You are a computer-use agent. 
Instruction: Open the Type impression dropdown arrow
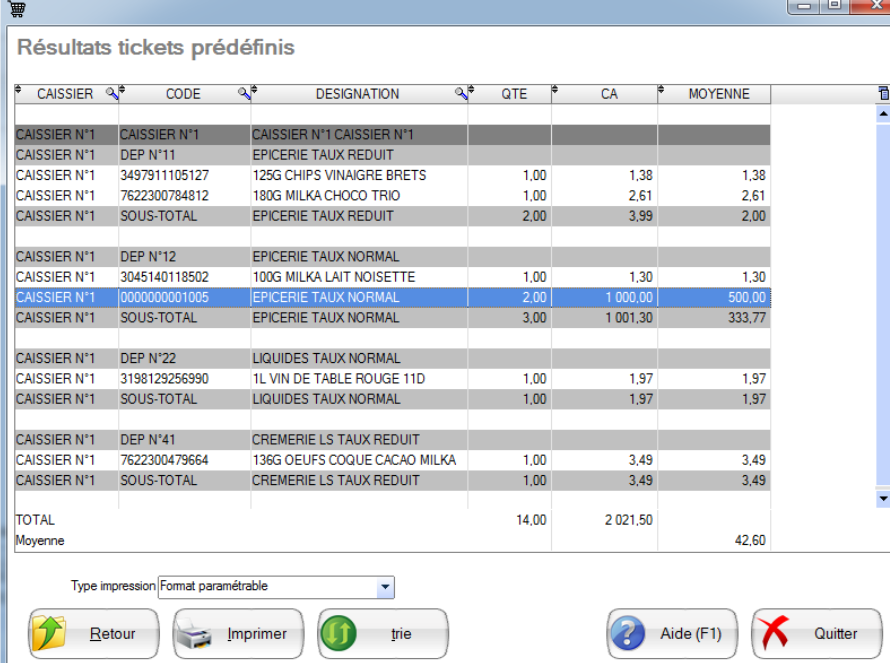point(386,587)
